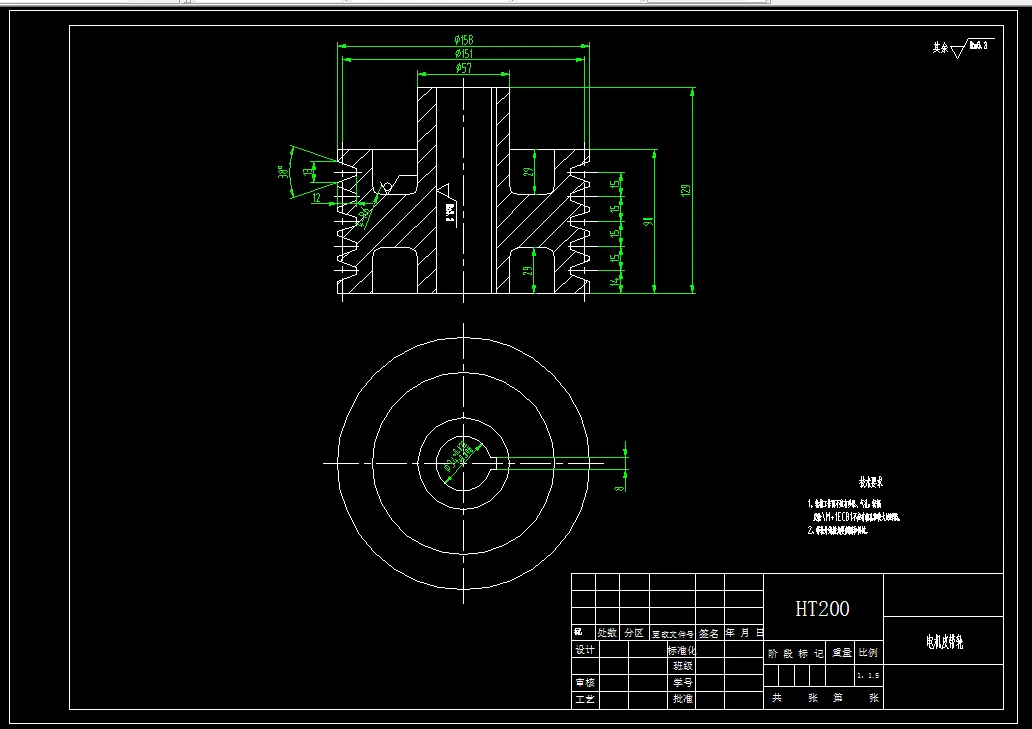Click the 阶段标记 stage mark header
The height and width of the screenshot is (729, 1032).
(795, 653)
